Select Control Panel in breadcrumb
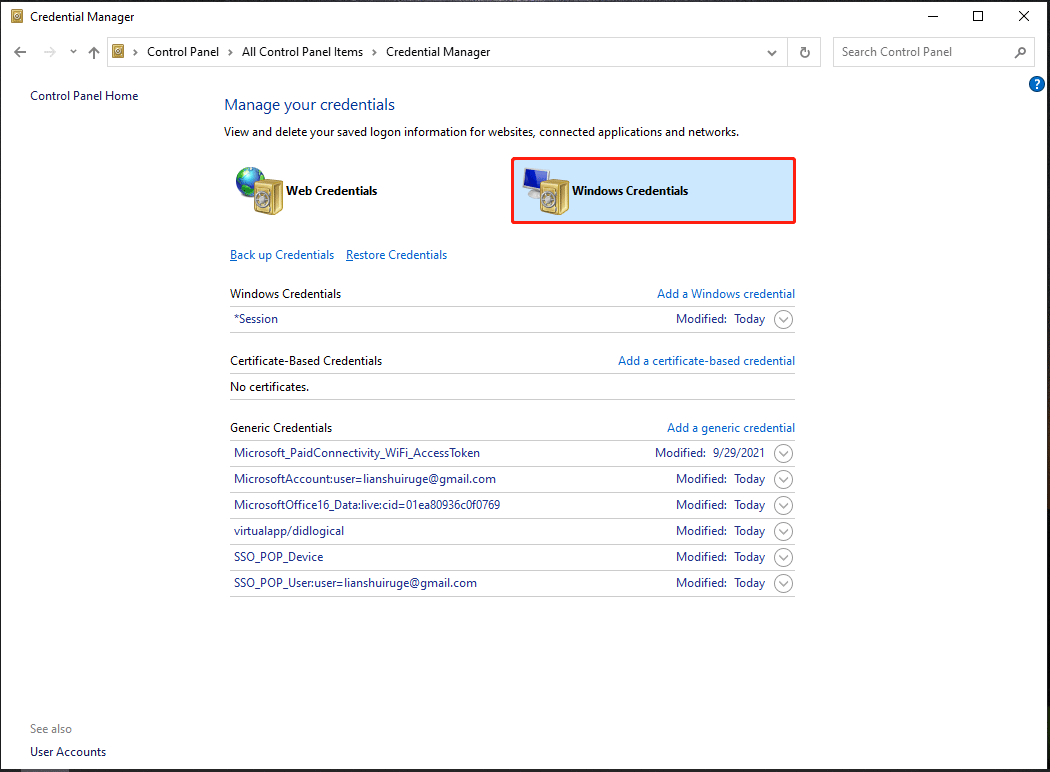Viewport: 1050px width, 772px height. [x=183, y=52]
